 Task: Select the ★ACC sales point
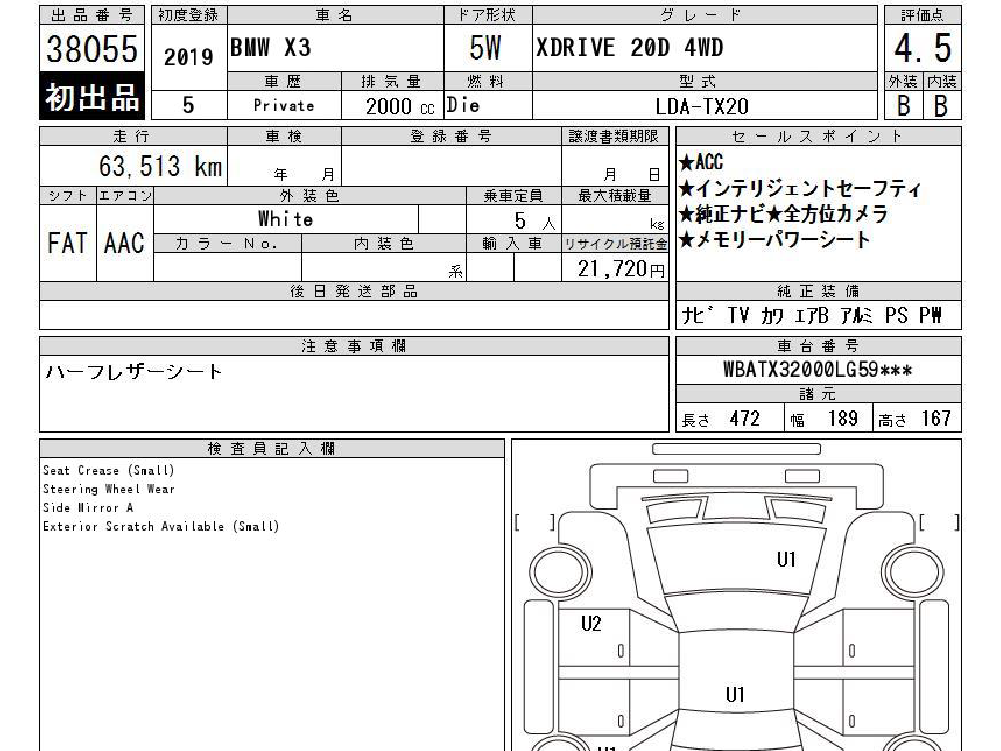(701, 162)
